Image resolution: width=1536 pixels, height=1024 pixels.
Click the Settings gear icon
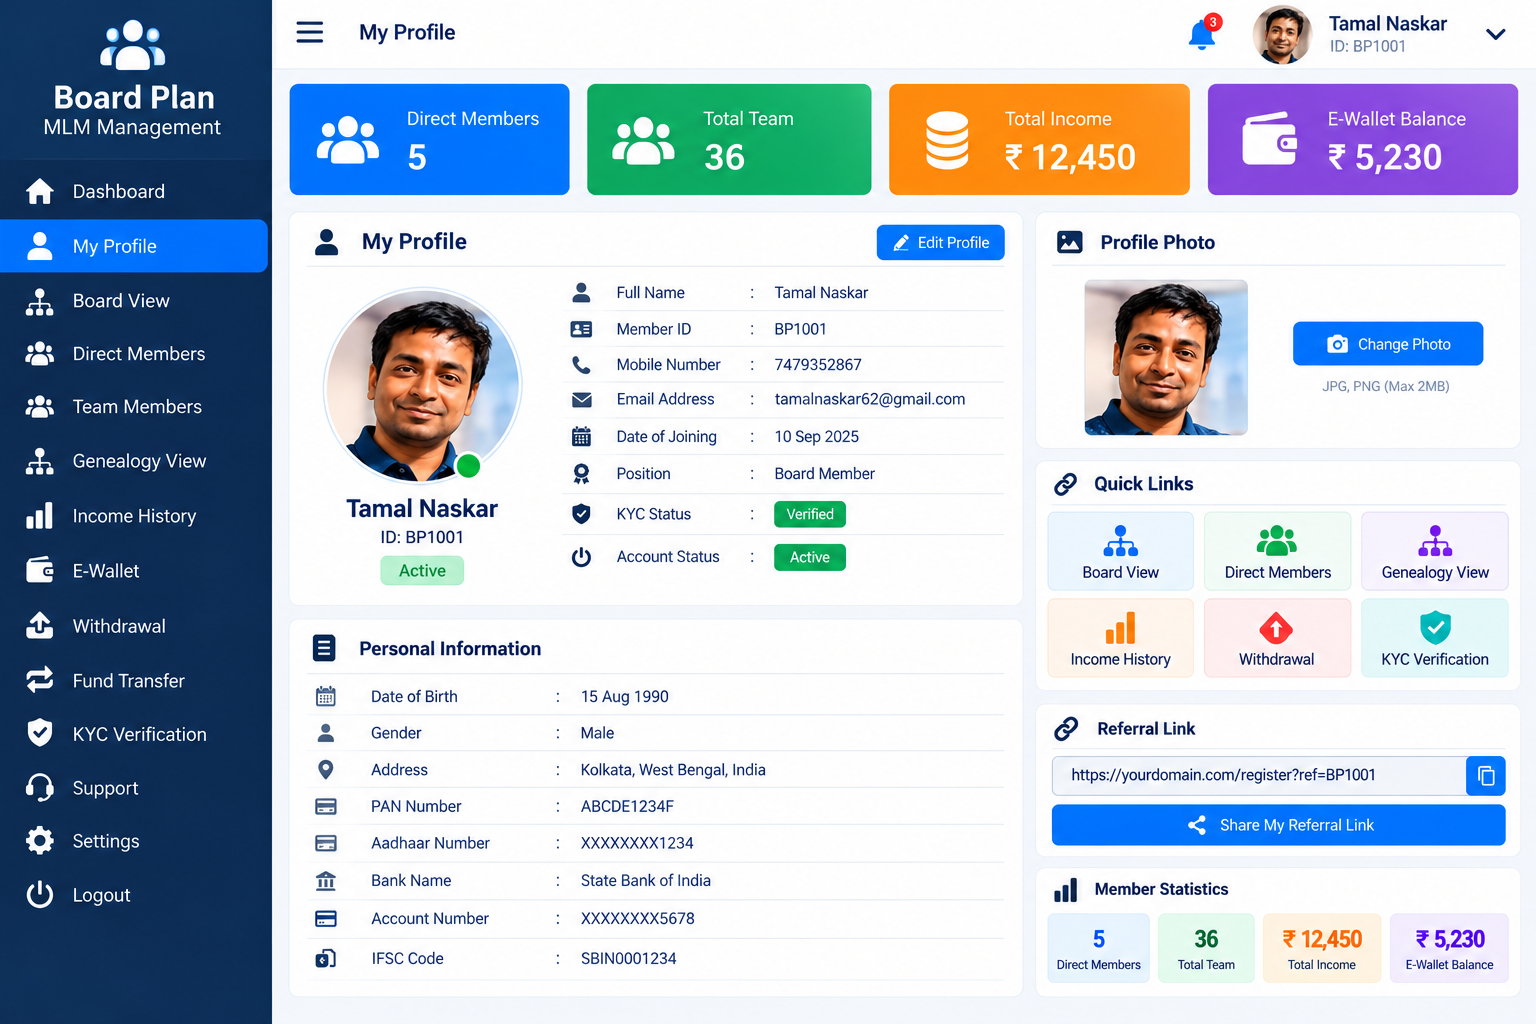tap(40, 840)
